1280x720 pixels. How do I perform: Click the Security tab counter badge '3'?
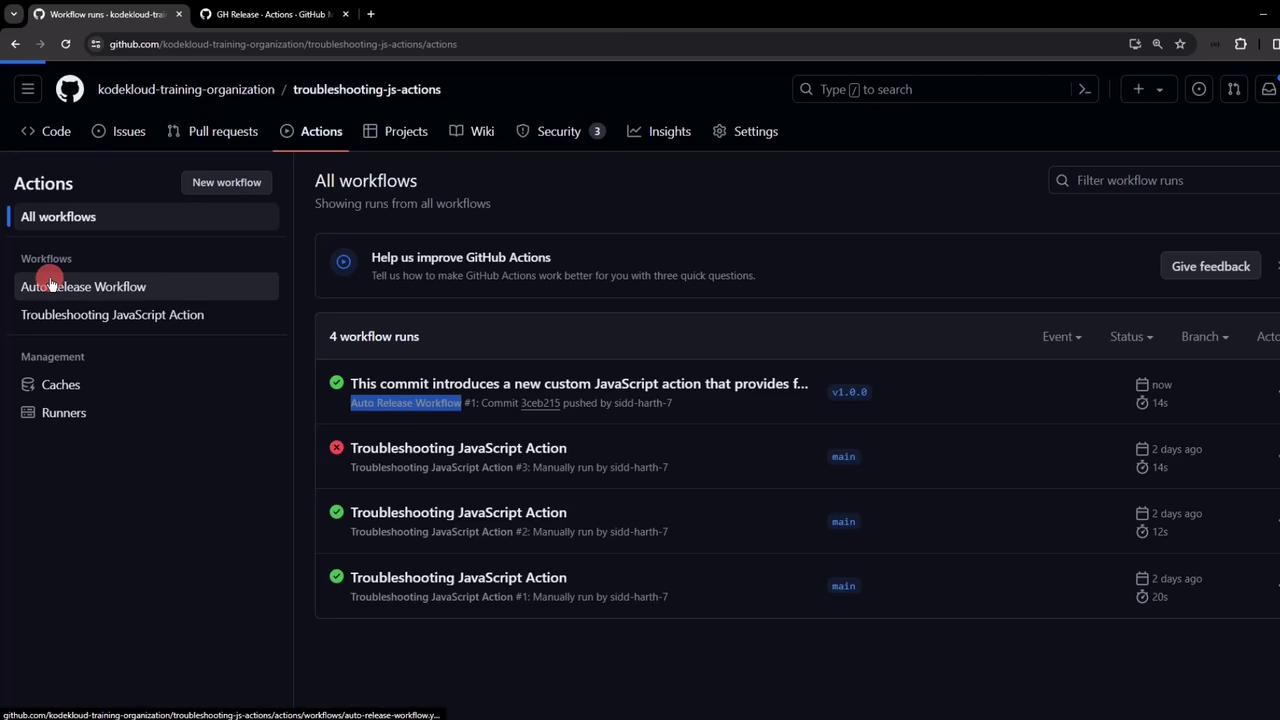pos(597,131)
